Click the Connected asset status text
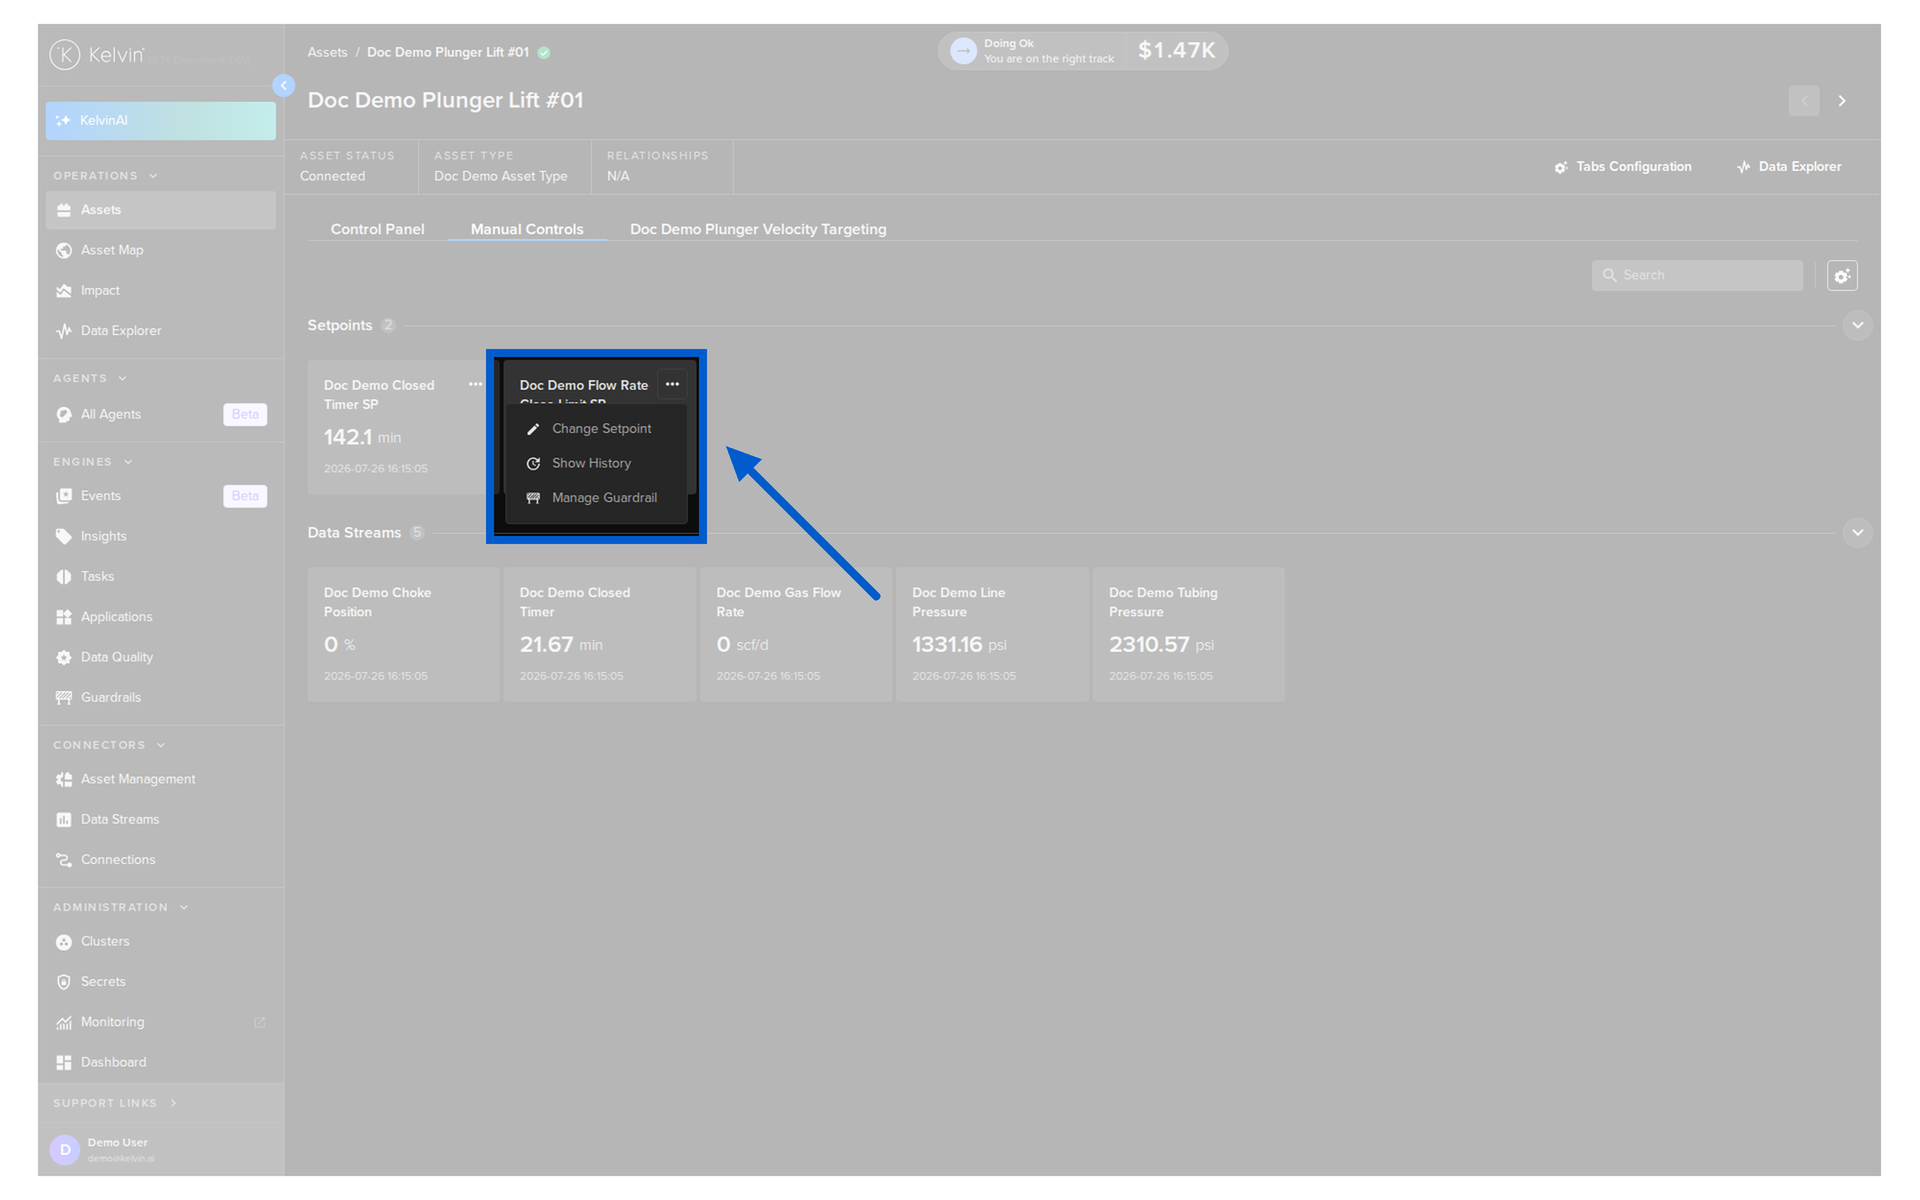The image size is (1920, 1200). tap(332, 177)
